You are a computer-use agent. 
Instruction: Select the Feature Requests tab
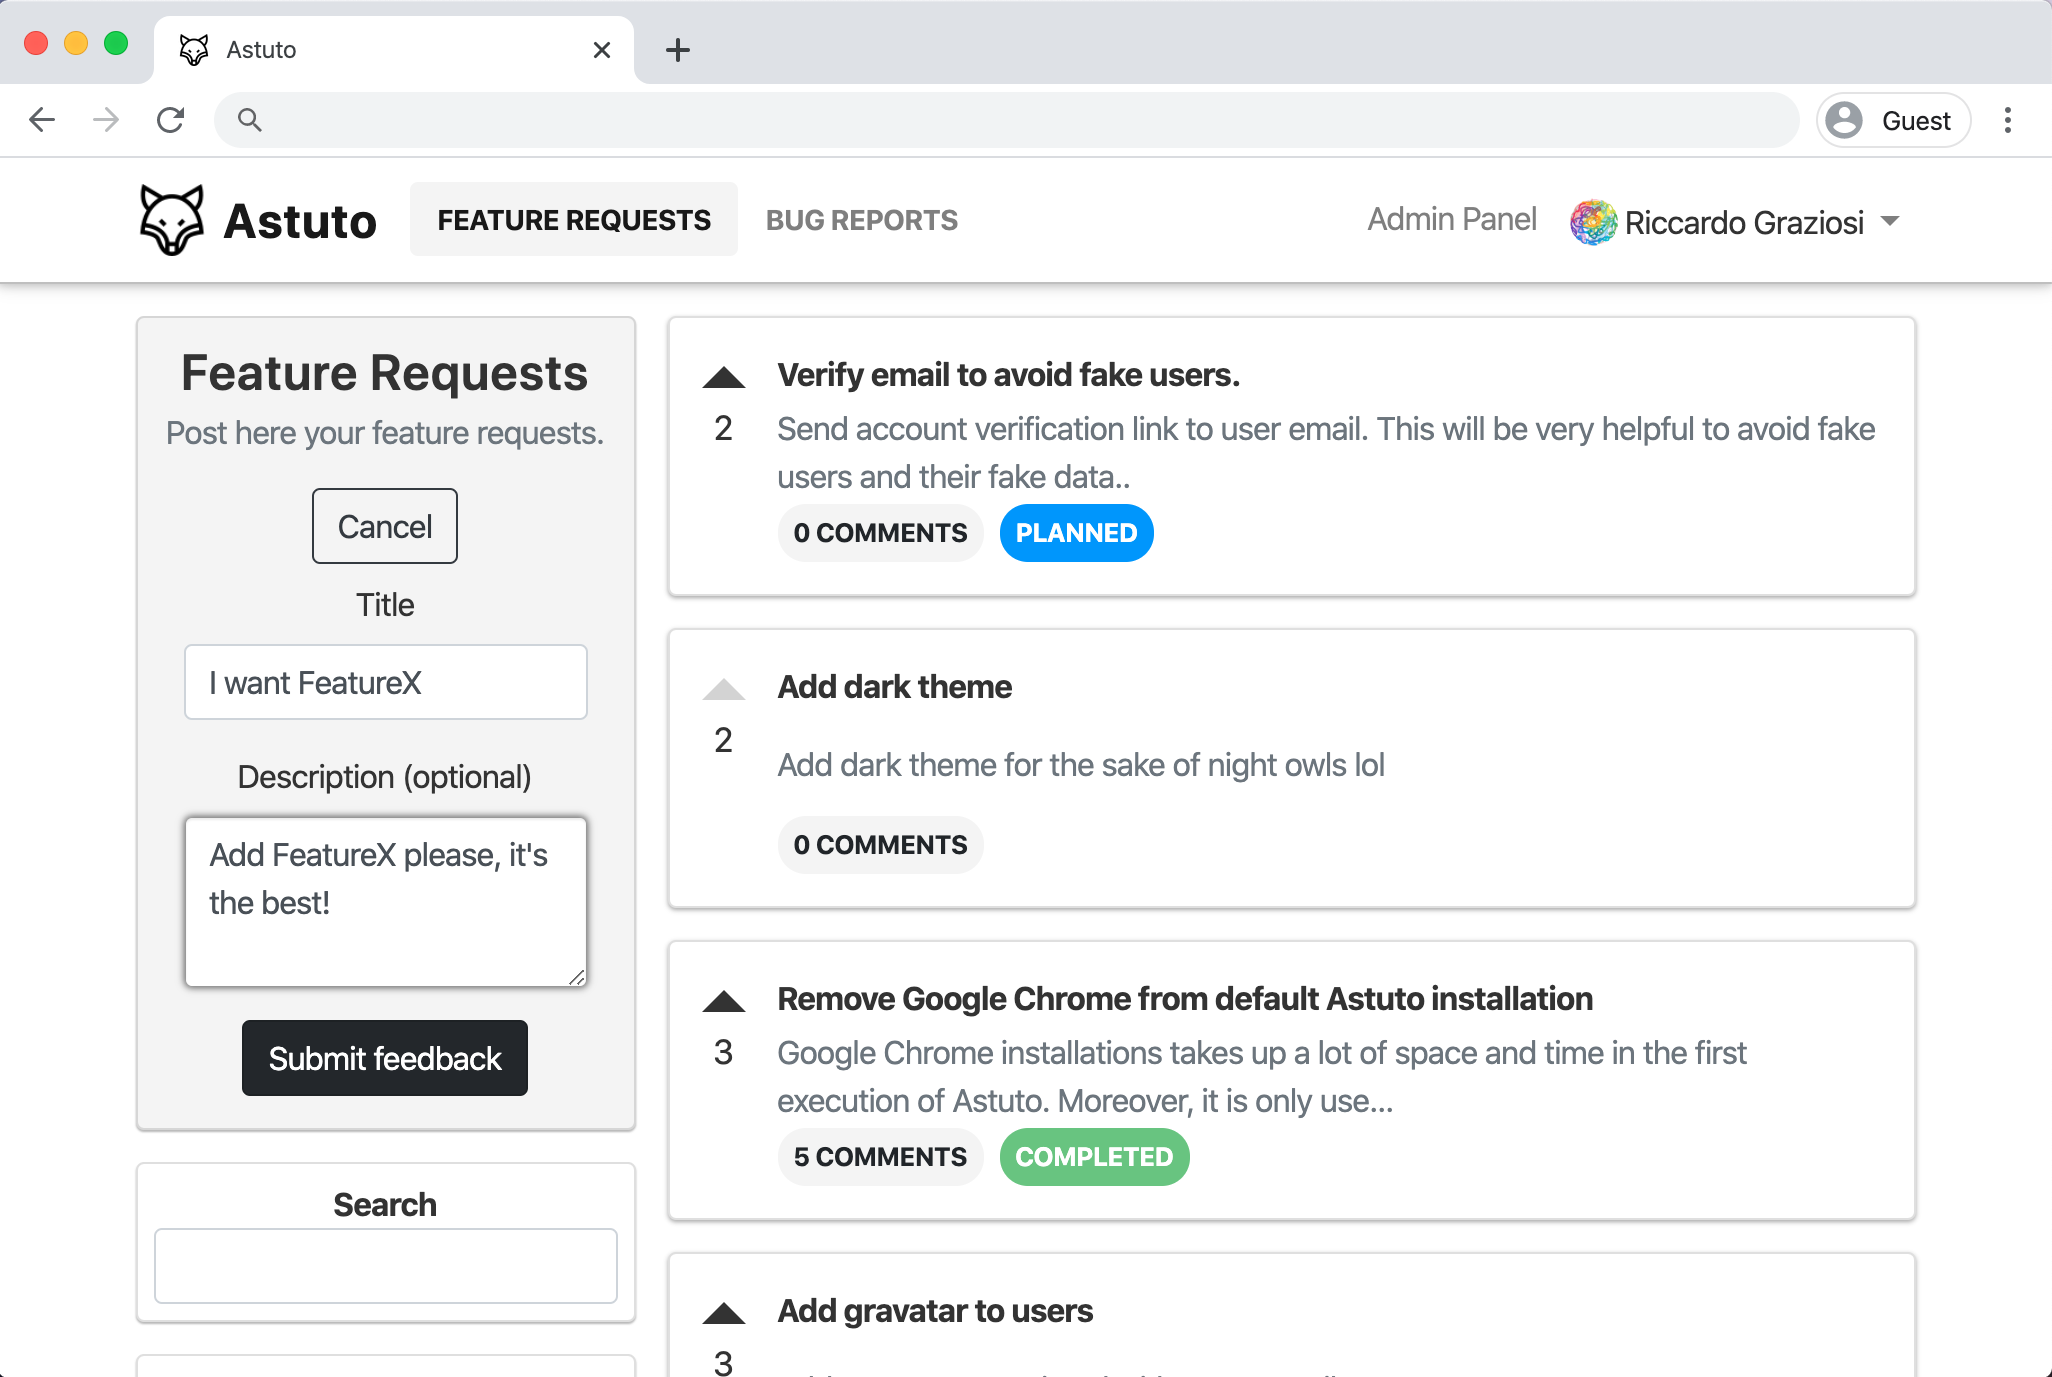[574, 220]
